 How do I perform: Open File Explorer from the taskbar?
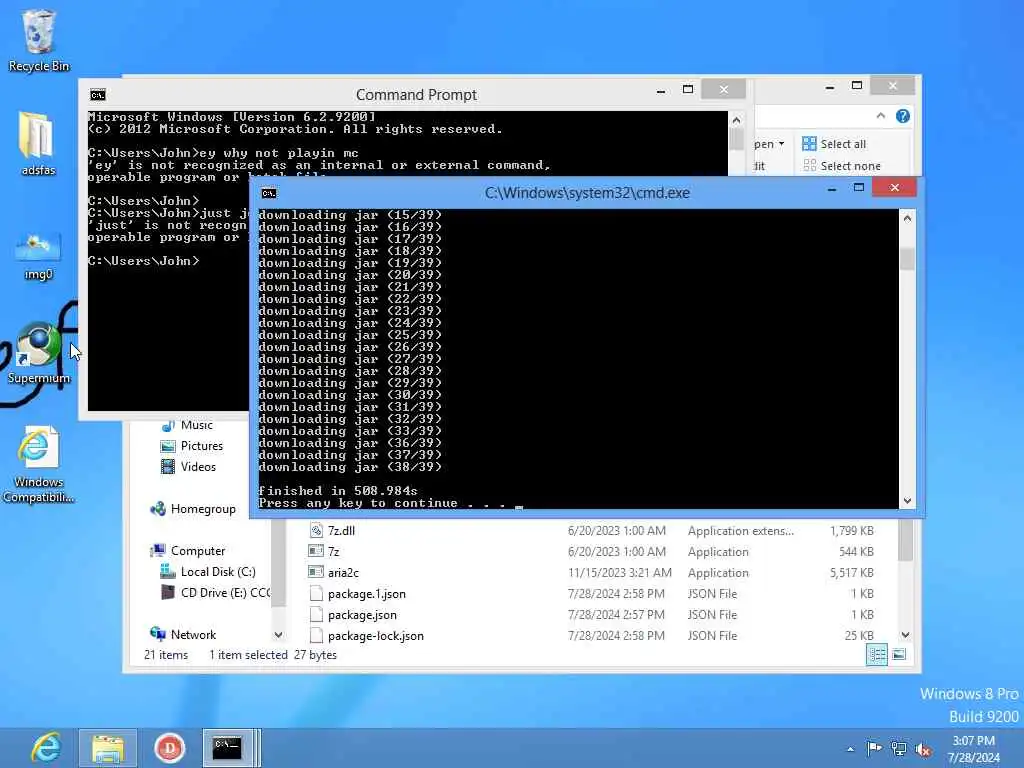click(108, 748)
